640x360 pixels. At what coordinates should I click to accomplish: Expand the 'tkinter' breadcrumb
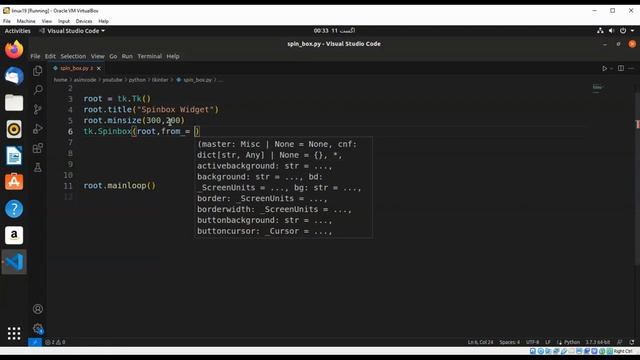(x=160, y=80)
